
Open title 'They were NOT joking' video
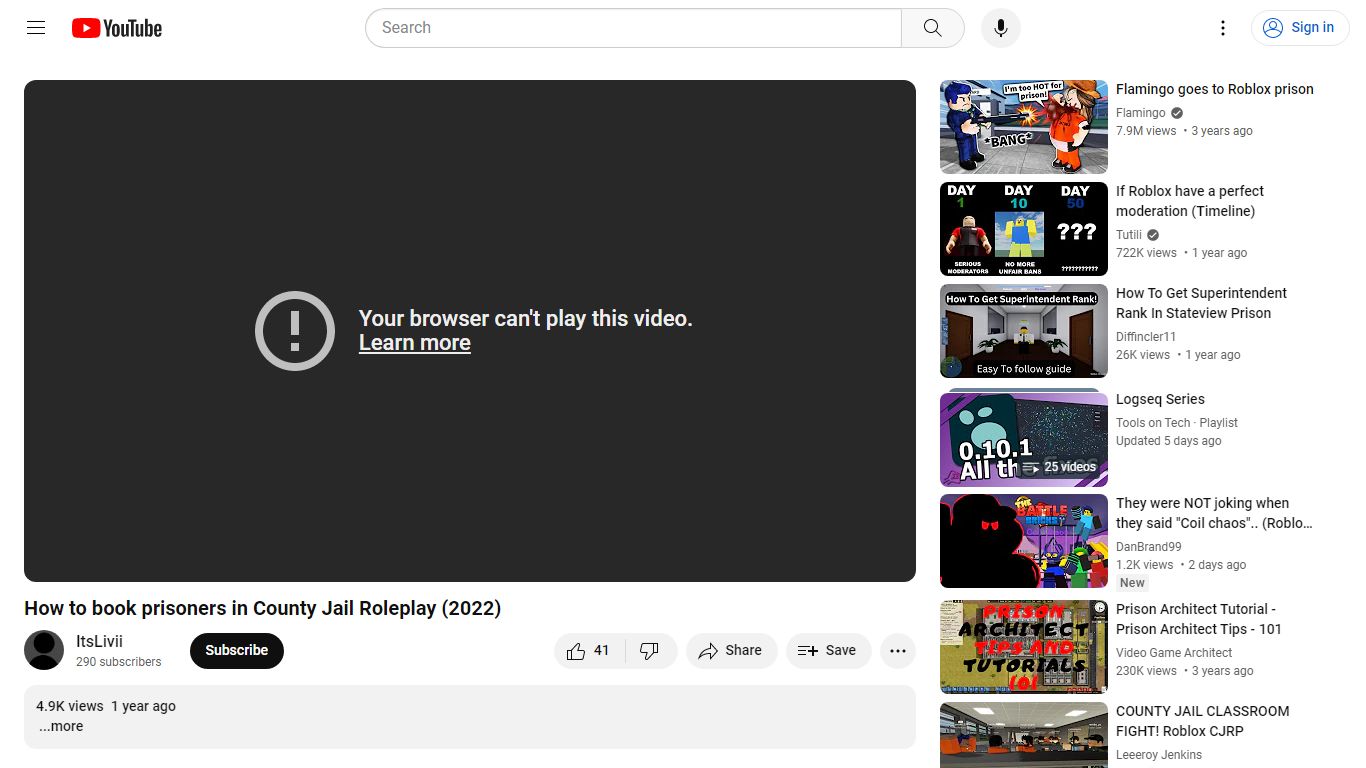tap(1214, 513)
